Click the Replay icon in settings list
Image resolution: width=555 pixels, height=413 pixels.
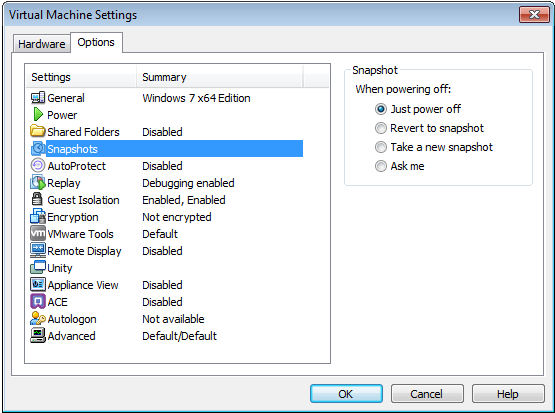[x=38, y=183]
